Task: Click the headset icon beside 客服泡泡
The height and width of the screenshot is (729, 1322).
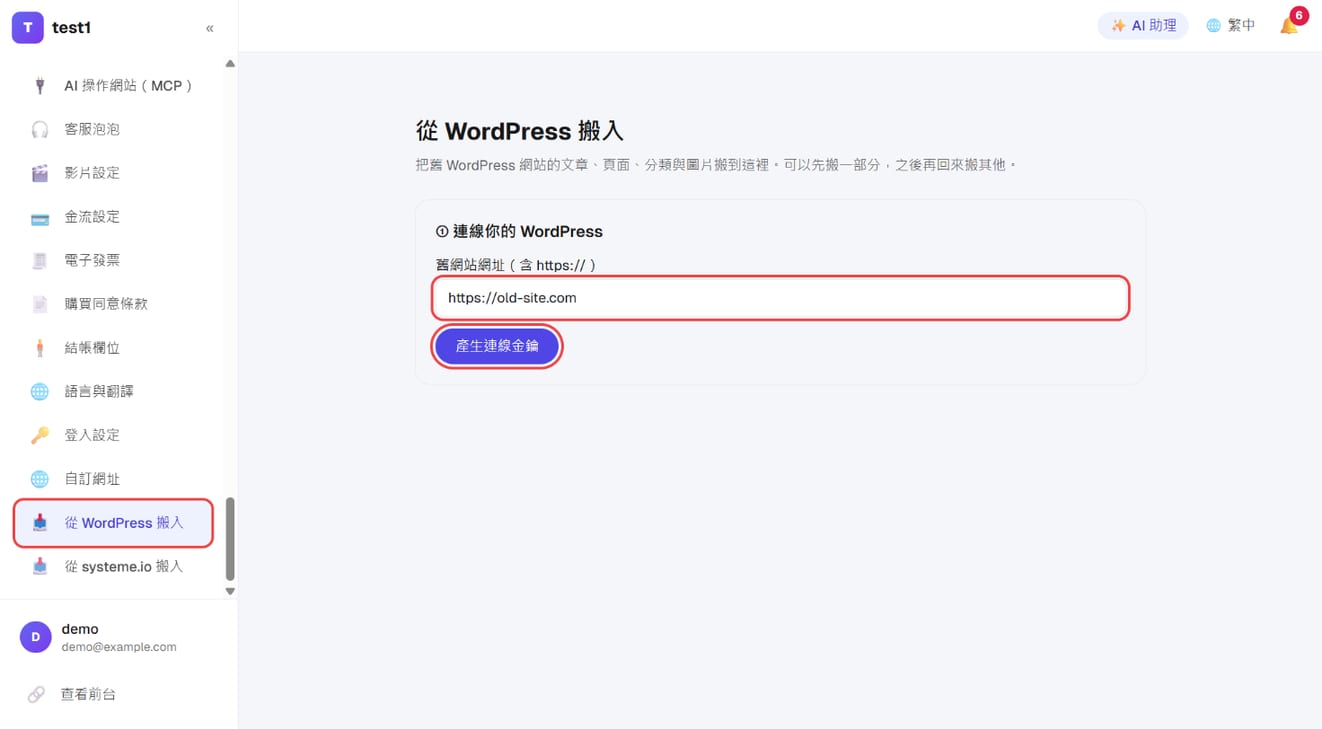Action: click(40, 129)
